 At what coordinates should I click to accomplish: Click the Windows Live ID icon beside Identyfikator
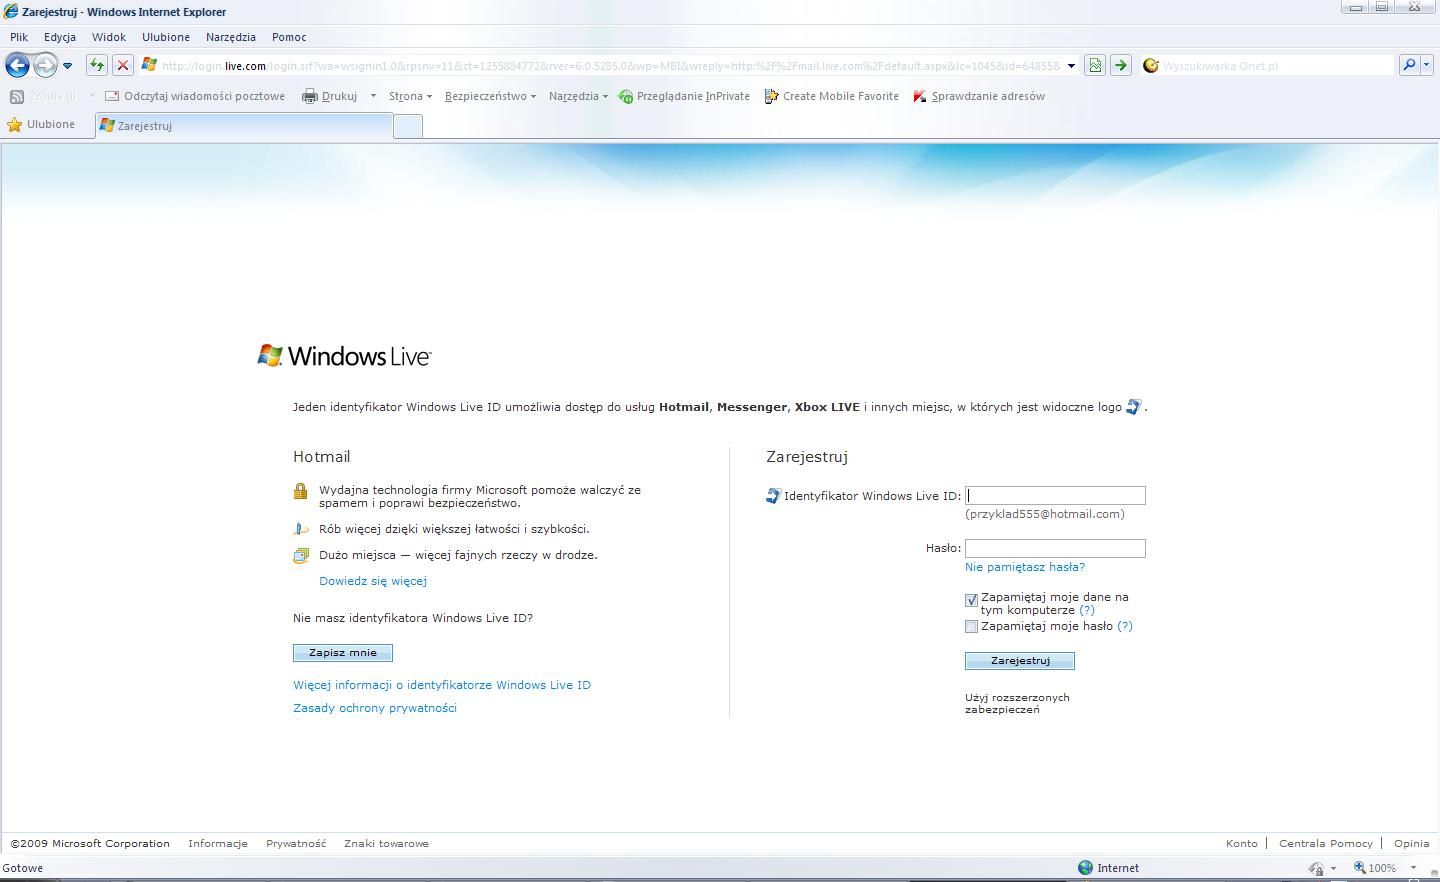click(x=773, y=496)
